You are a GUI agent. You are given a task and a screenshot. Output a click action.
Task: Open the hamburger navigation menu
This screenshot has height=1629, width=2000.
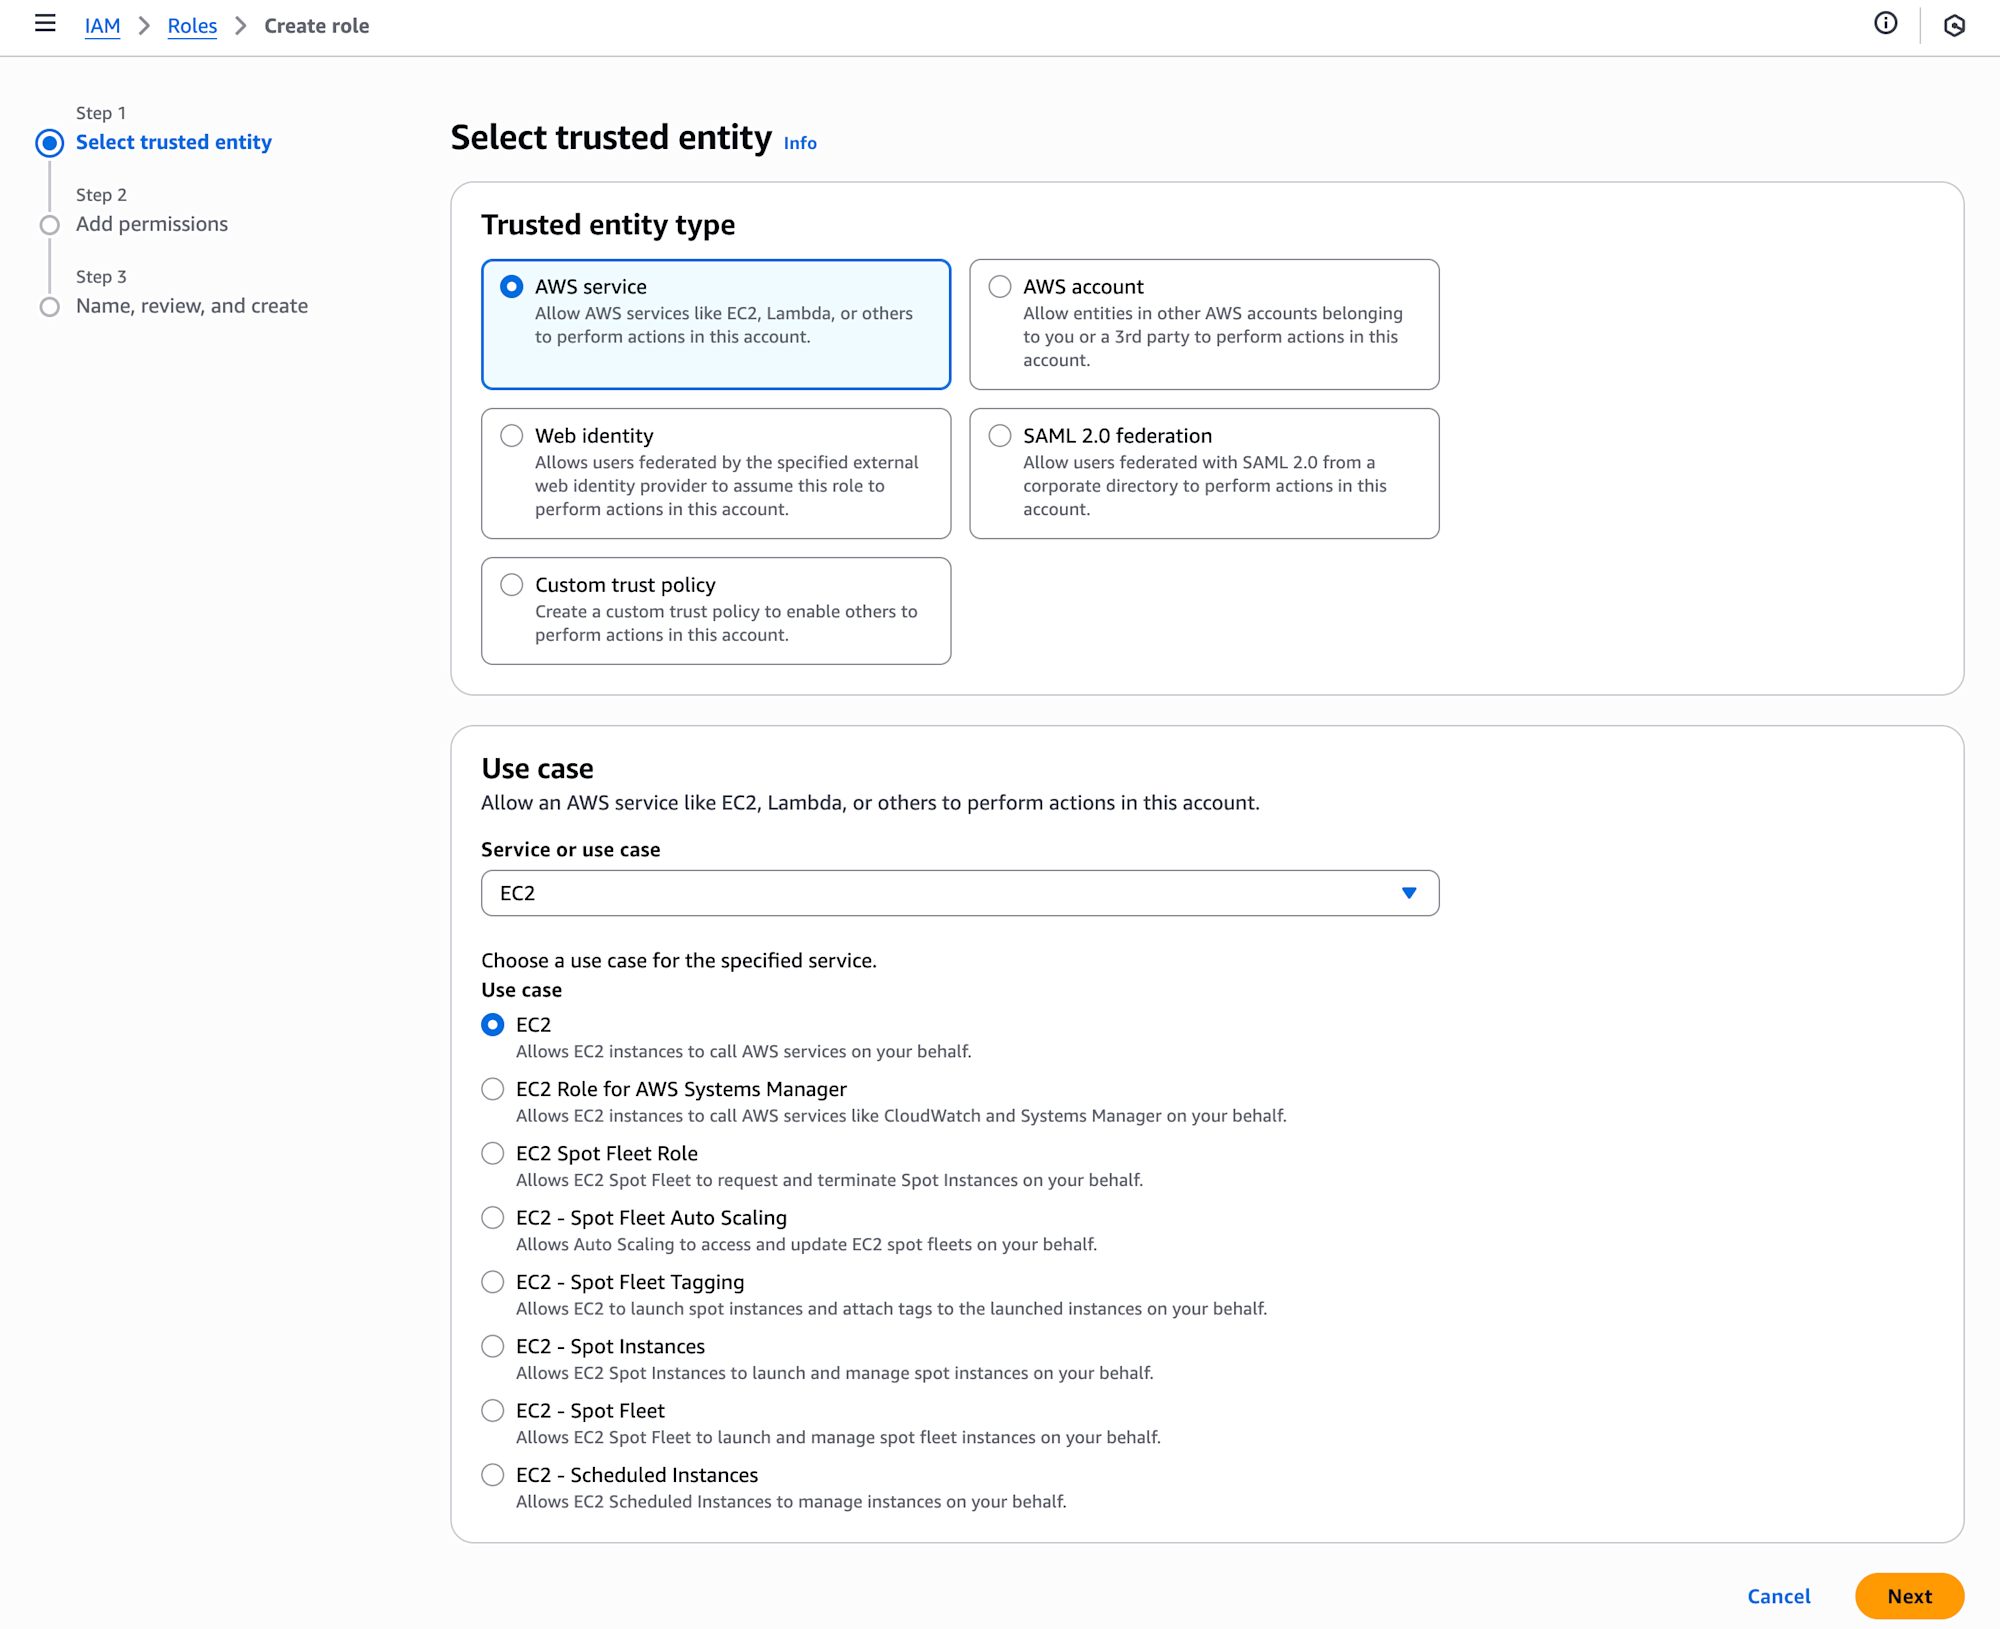coord(45,24)
